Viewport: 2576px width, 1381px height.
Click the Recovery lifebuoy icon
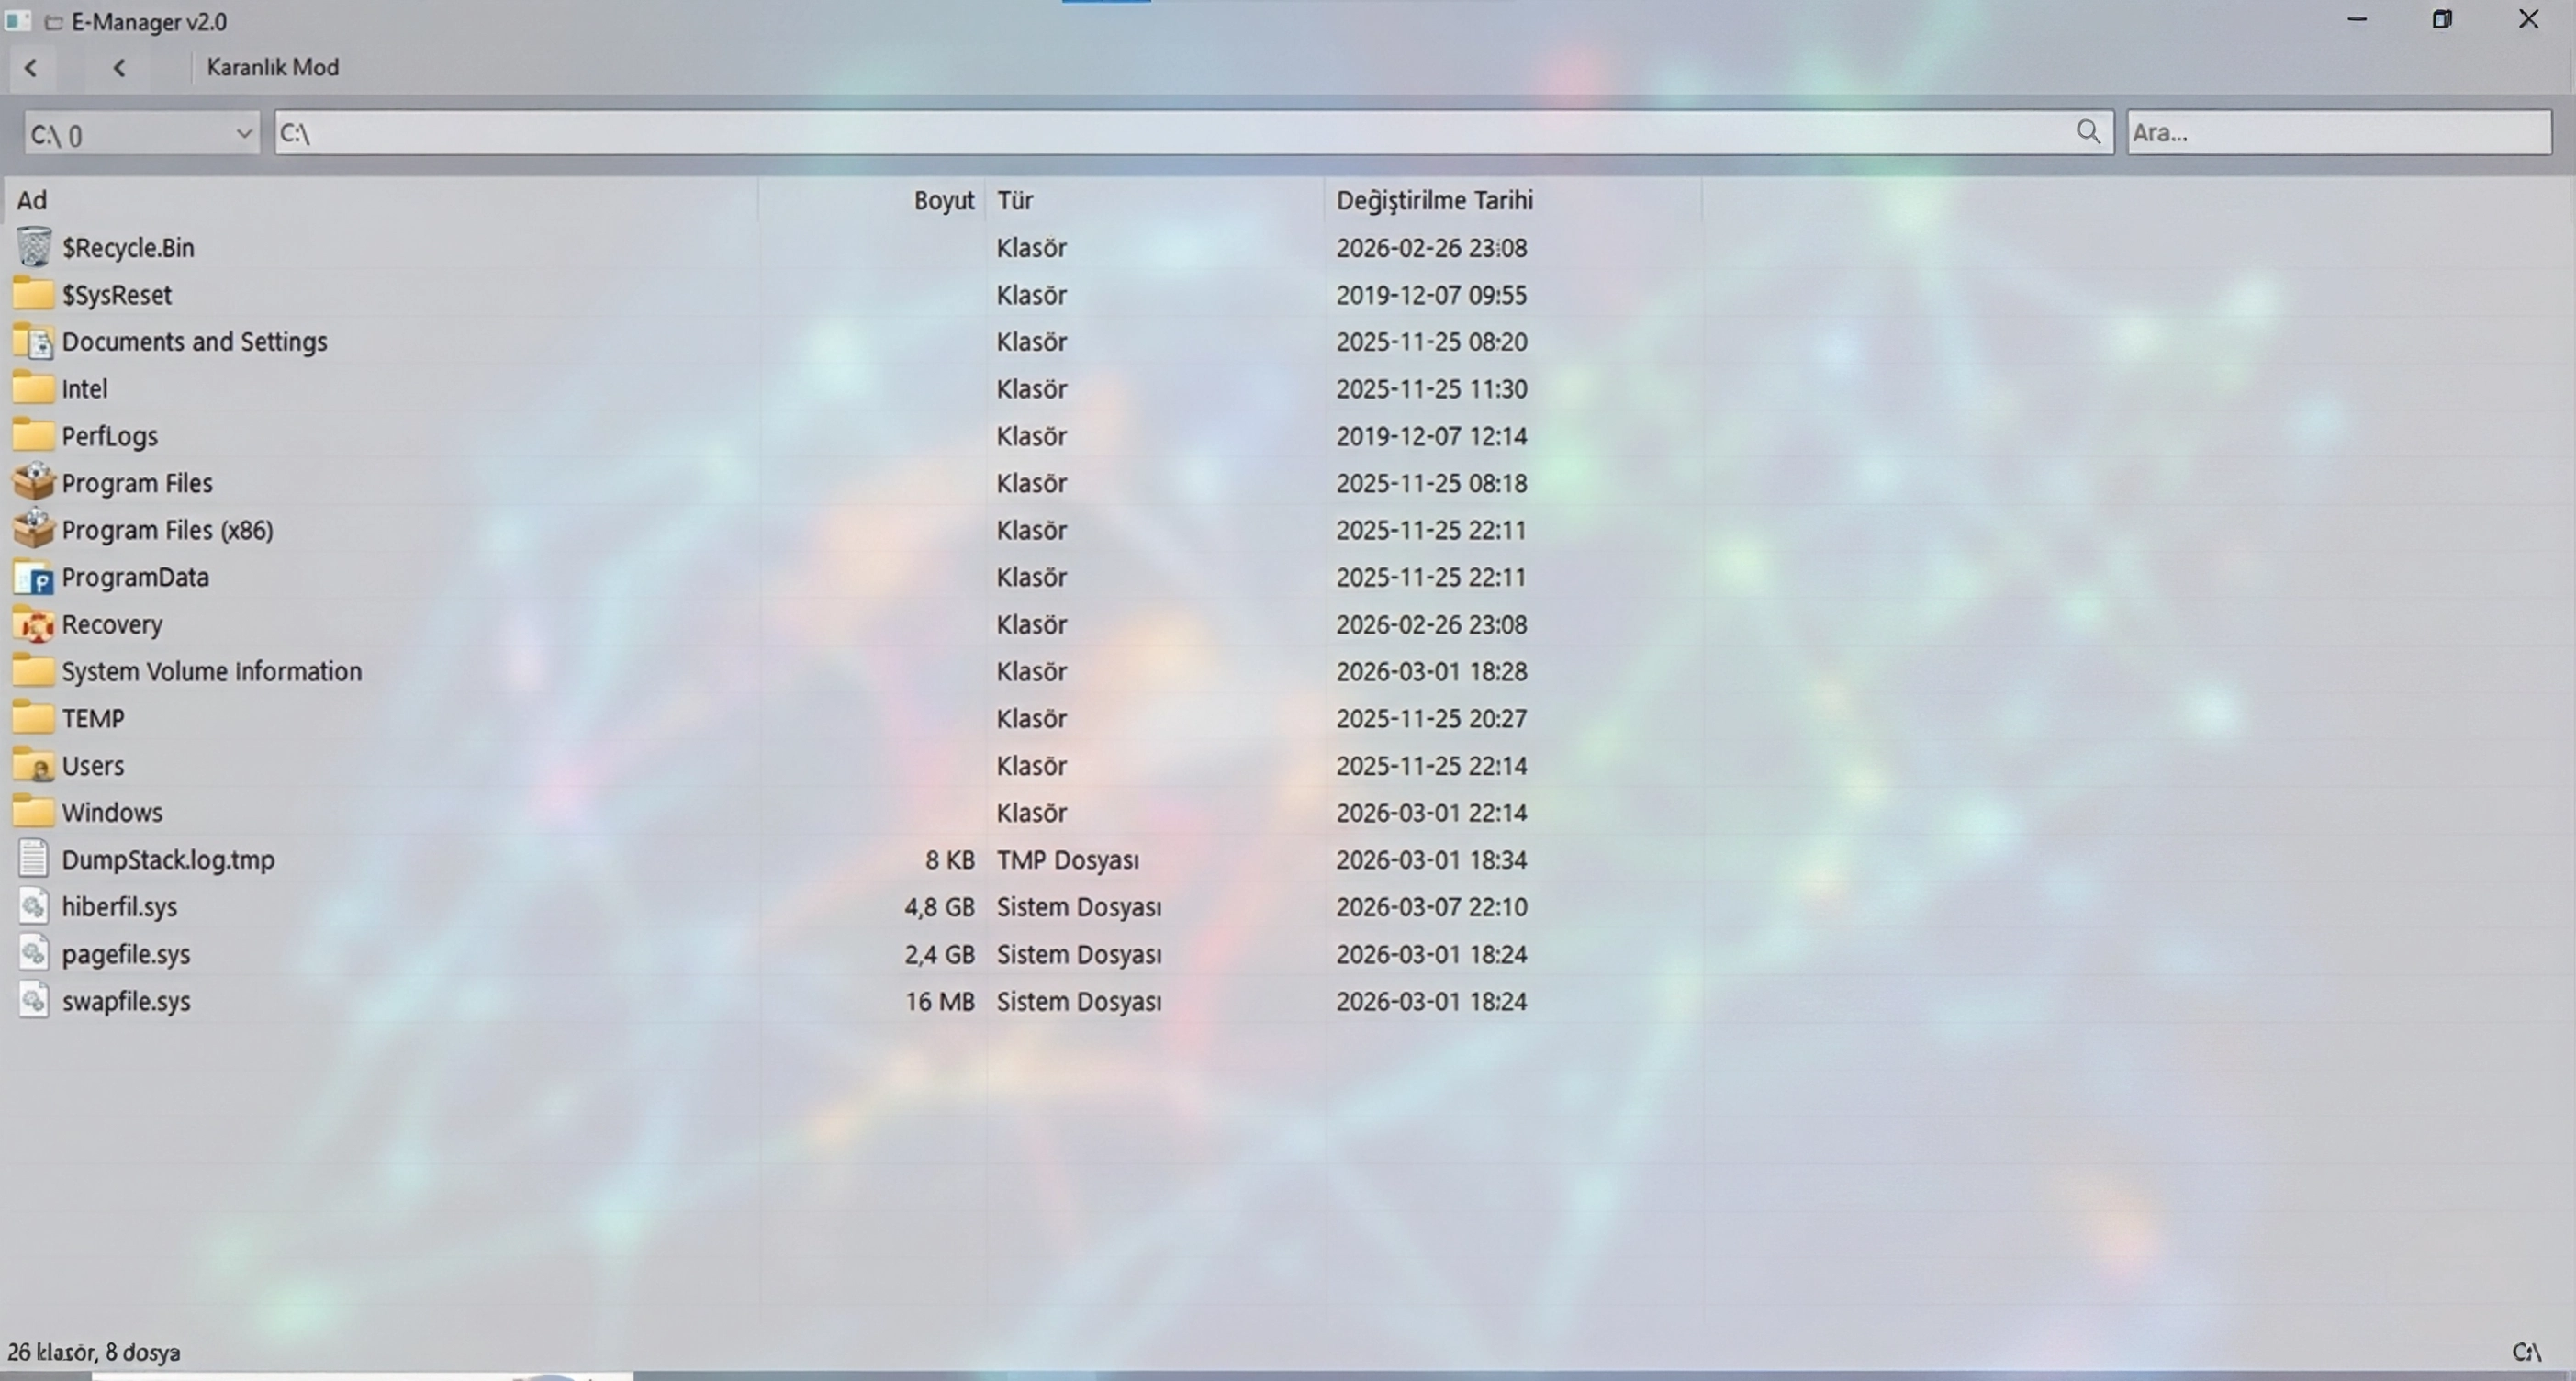click(x=33, y=624)
